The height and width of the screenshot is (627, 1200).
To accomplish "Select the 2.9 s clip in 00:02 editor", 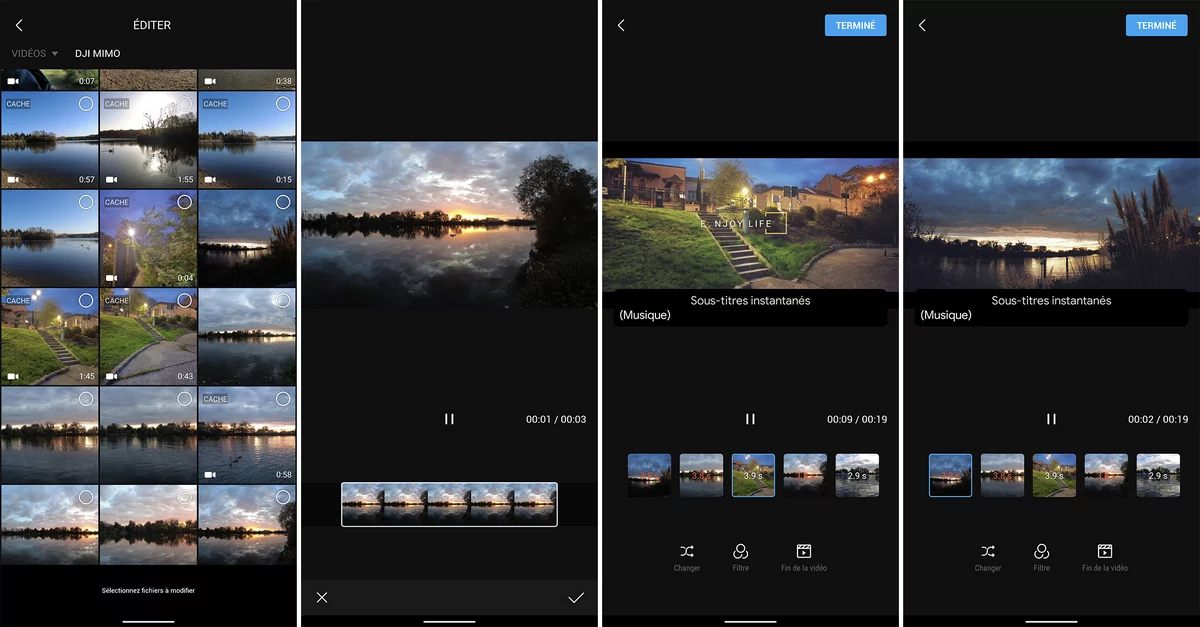I will coord(1158,475).
